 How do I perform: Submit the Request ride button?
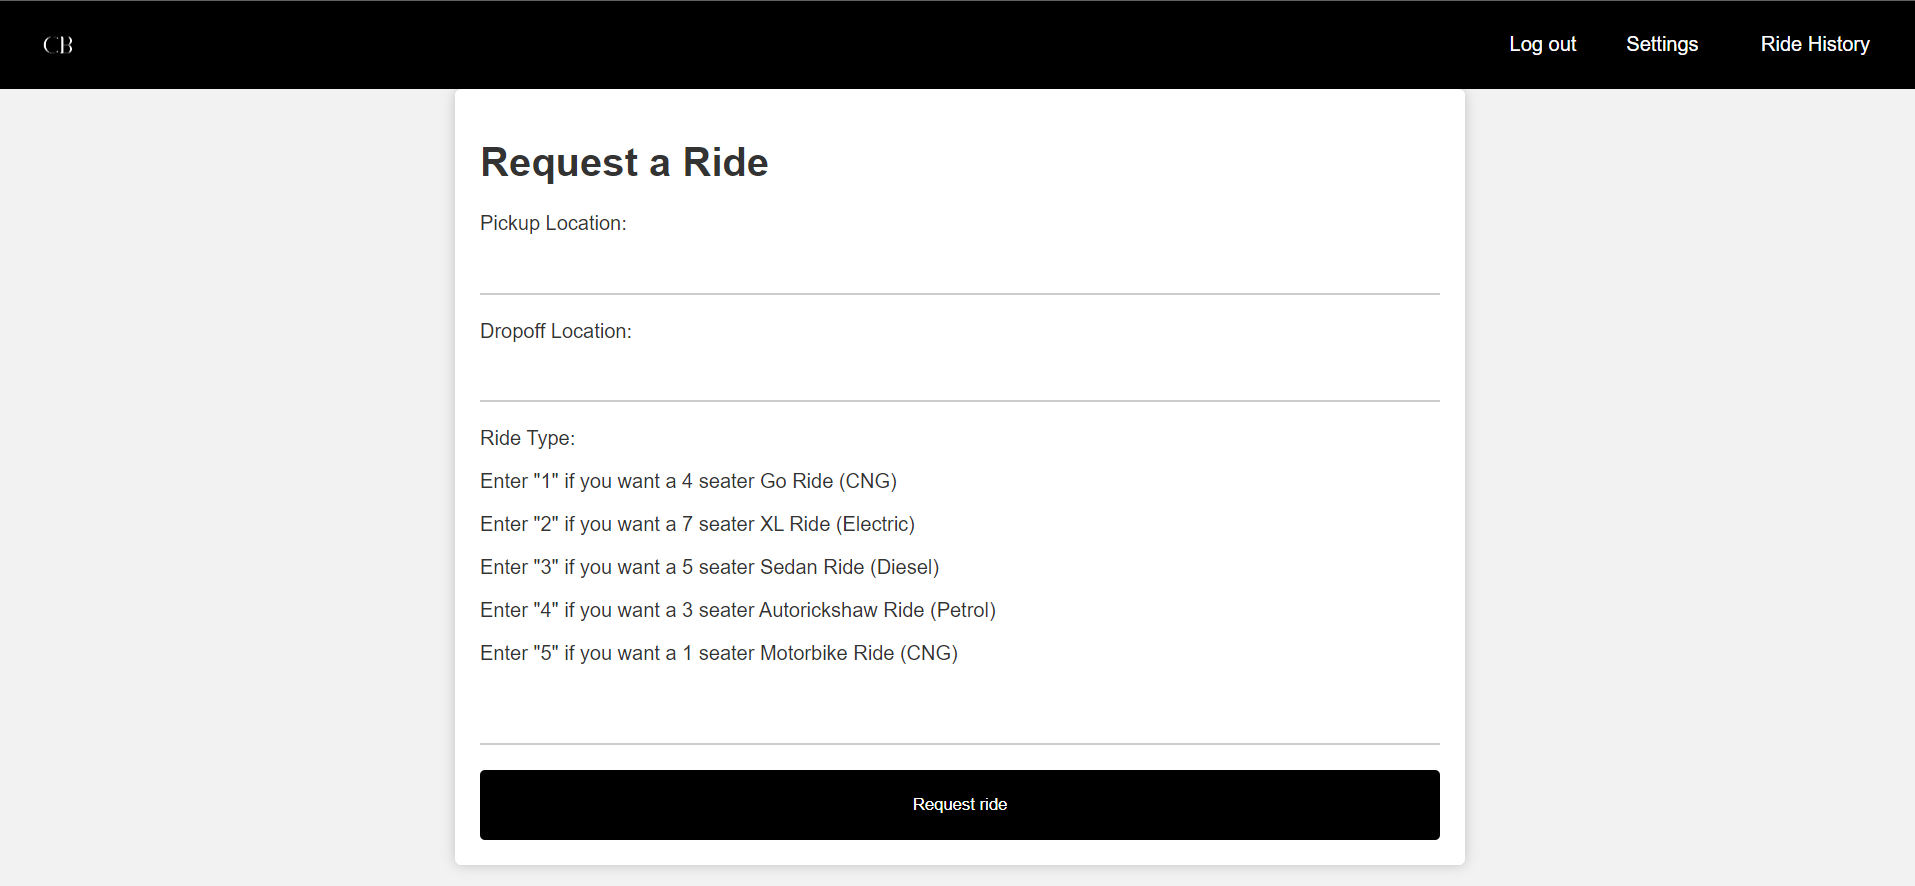[959, 804]
